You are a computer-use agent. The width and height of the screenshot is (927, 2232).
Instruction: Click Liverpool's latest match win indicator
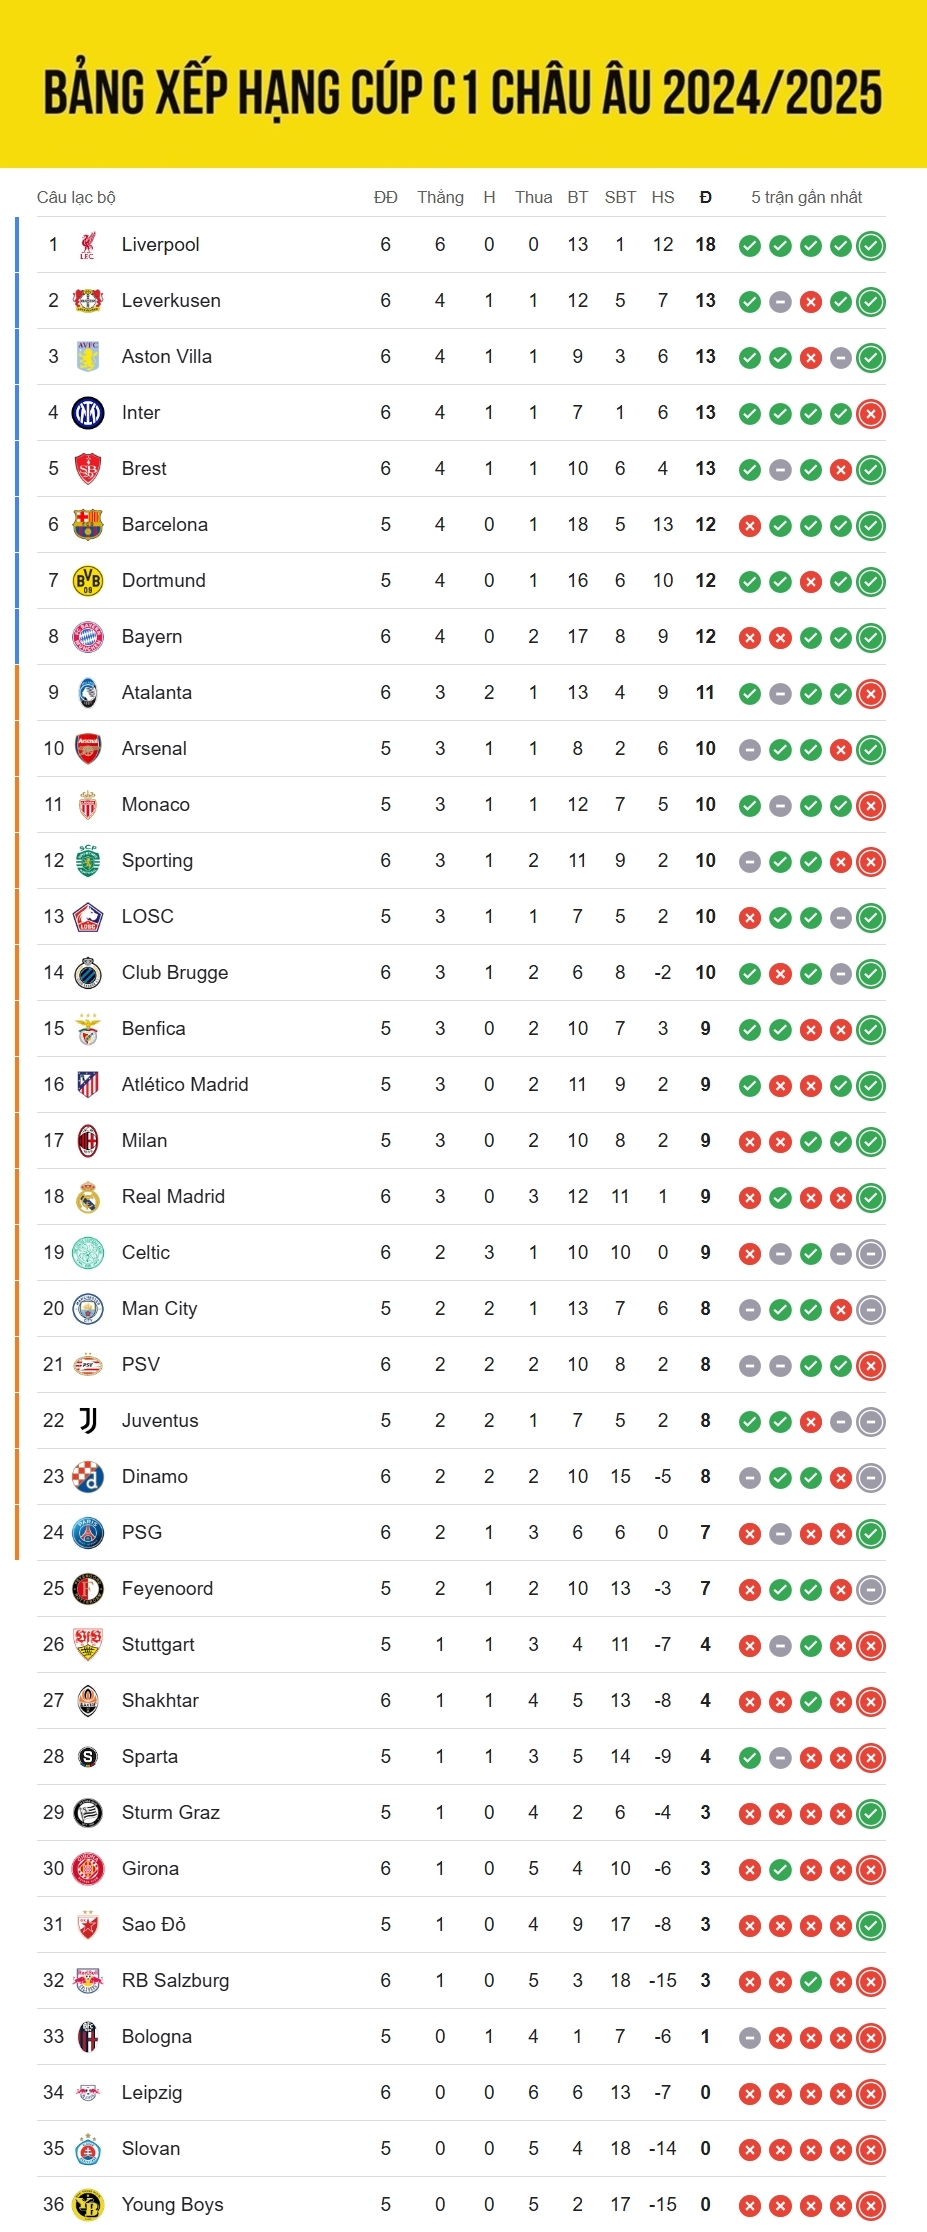[871, 246]
